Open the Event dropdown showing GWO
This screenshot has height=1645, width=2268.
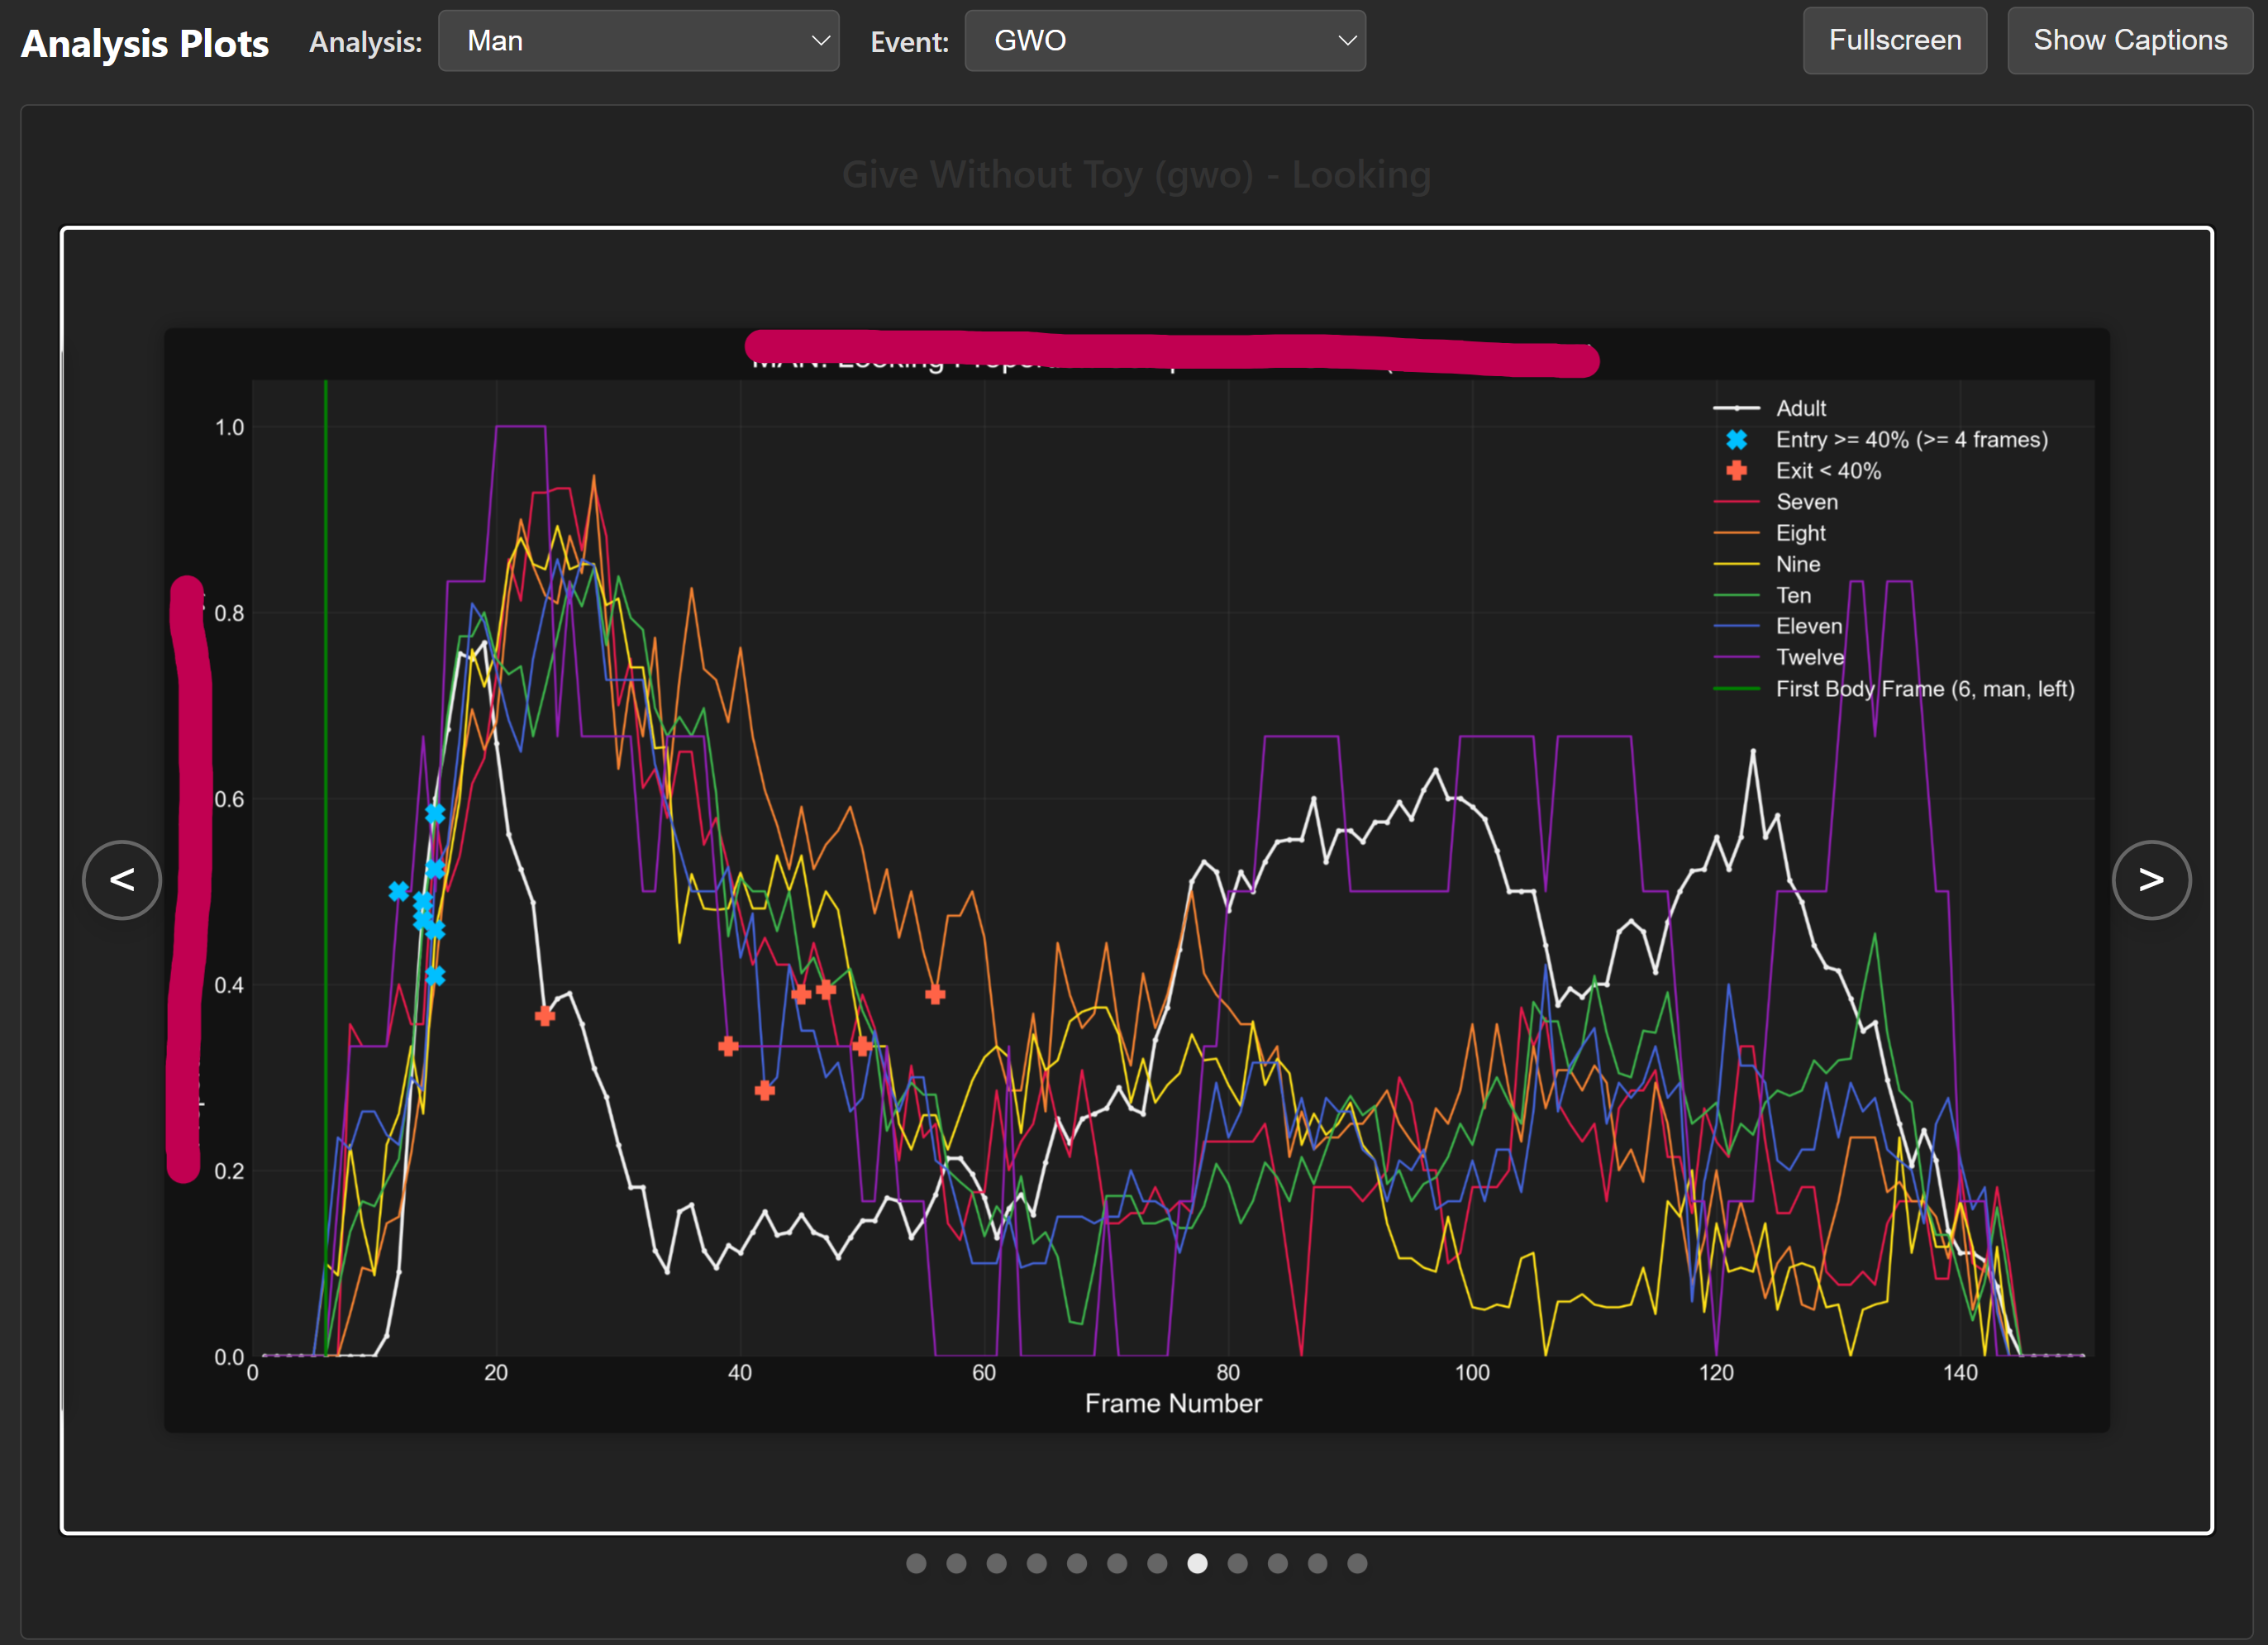coord(1165,41)
